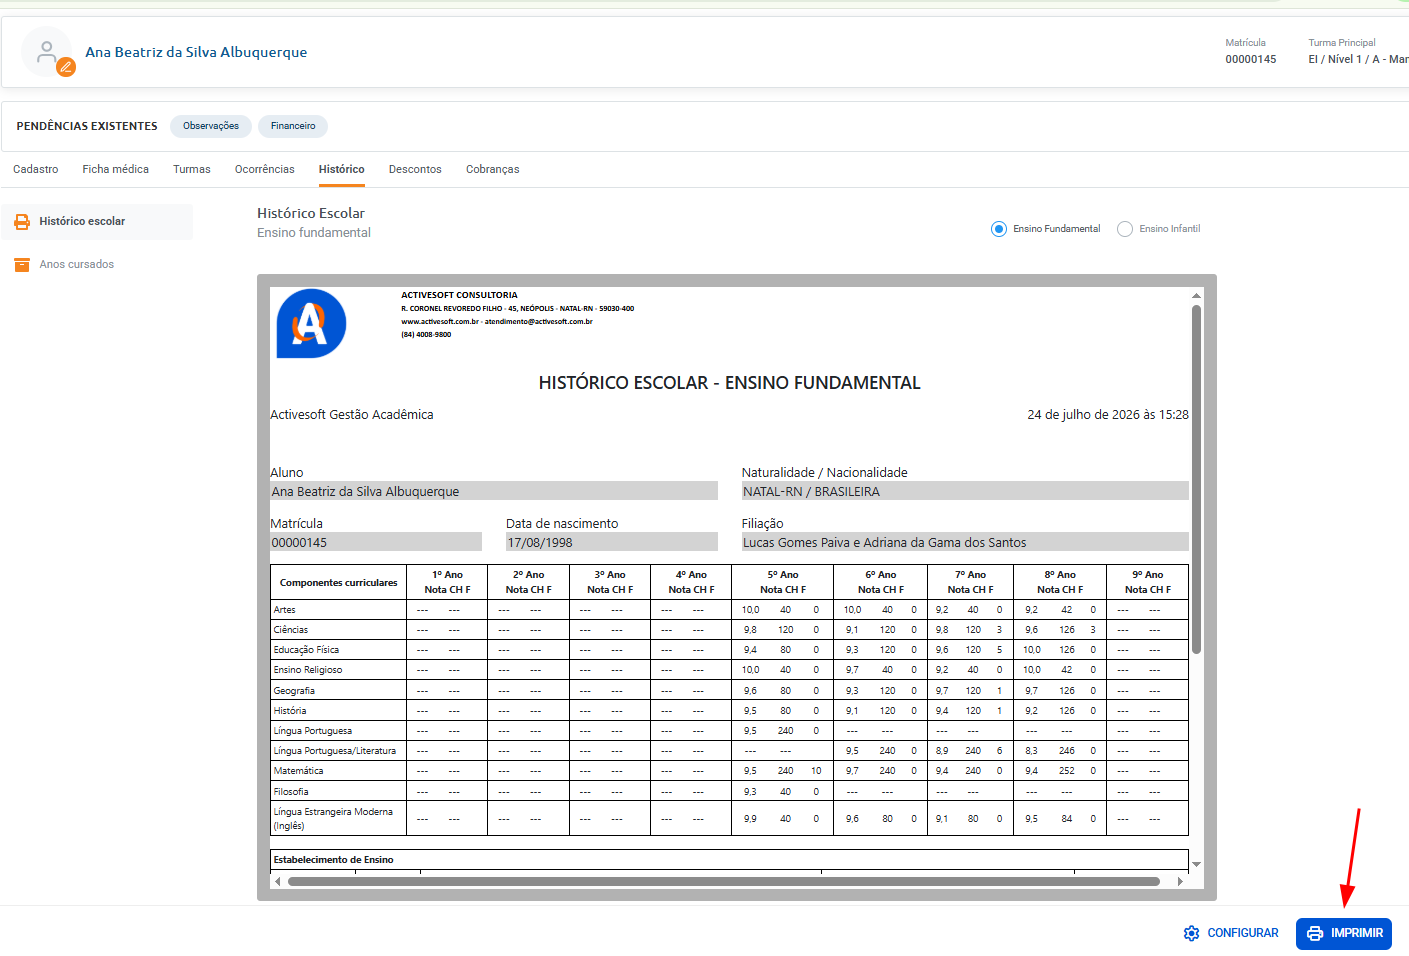The width and height of the screenshot is (1409, 956).
Task: Switch to the Cobranças tab
Action: [493, 169]
